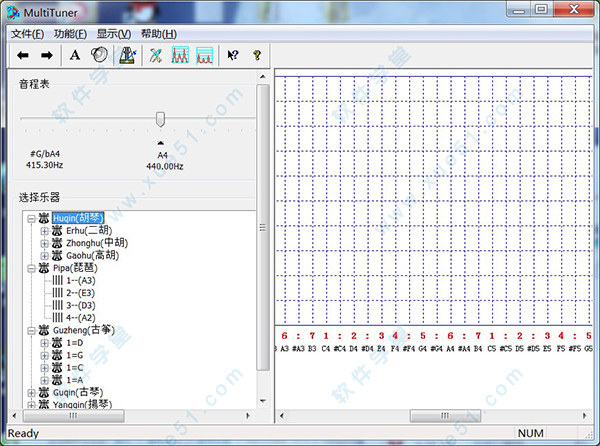Click the graph scroll-left arrow
Screen dimensions: 600x446
pos(282,415)
